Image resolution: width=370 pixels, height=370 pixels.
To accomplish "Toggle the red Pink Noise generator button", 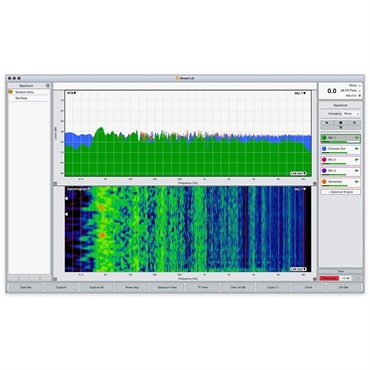I will click(x=329, y=278).
